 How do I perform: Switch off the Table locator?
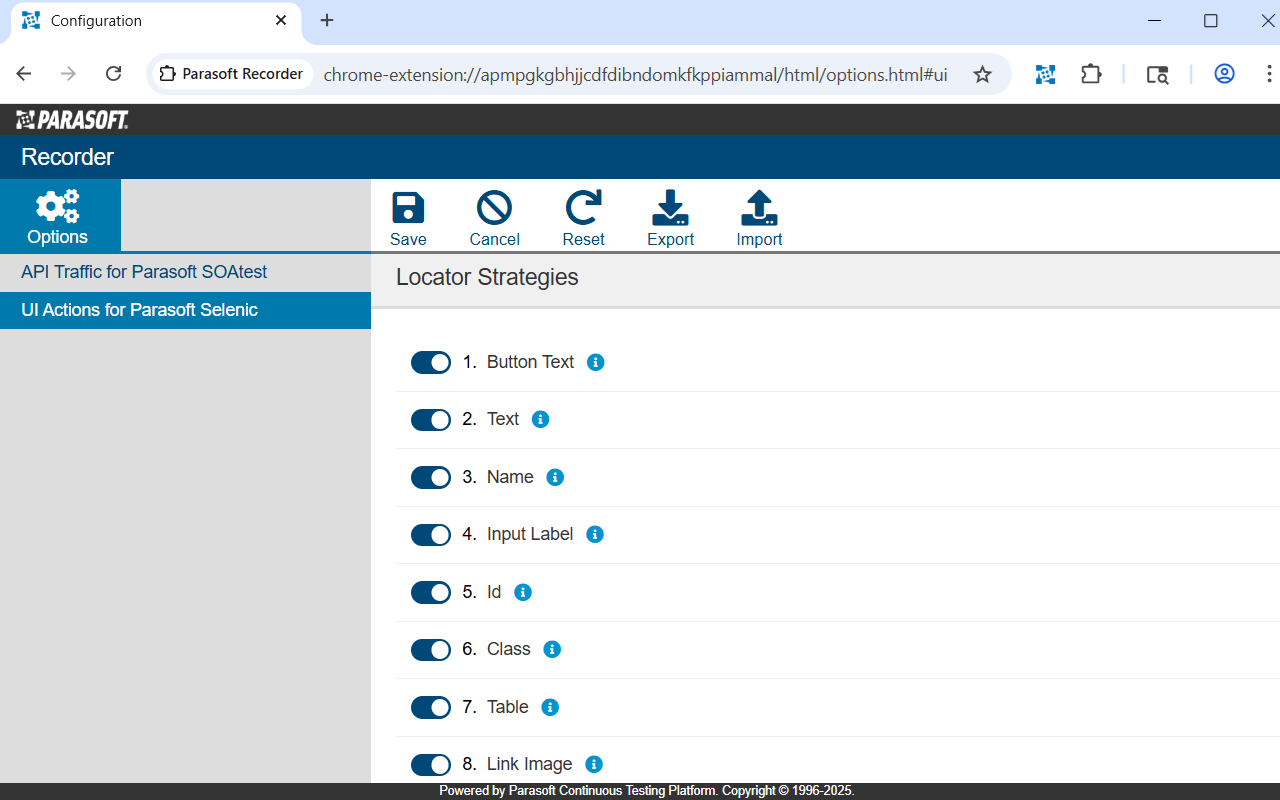431,707
